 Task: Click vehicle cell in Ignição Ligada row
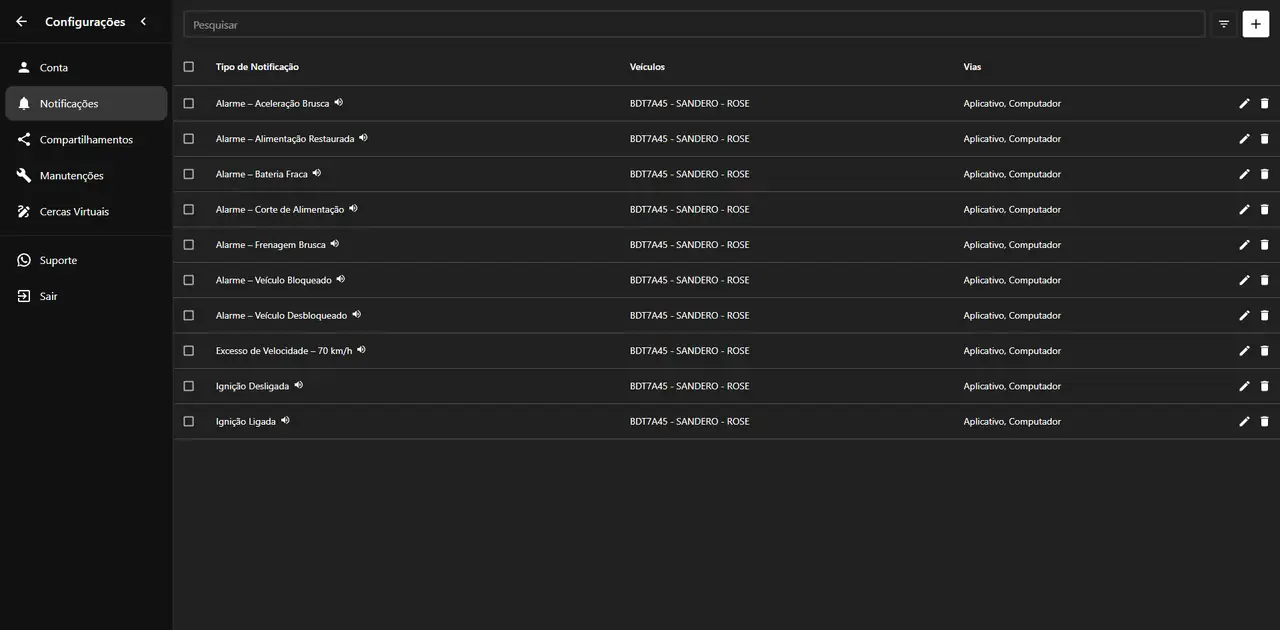[689, 422]
